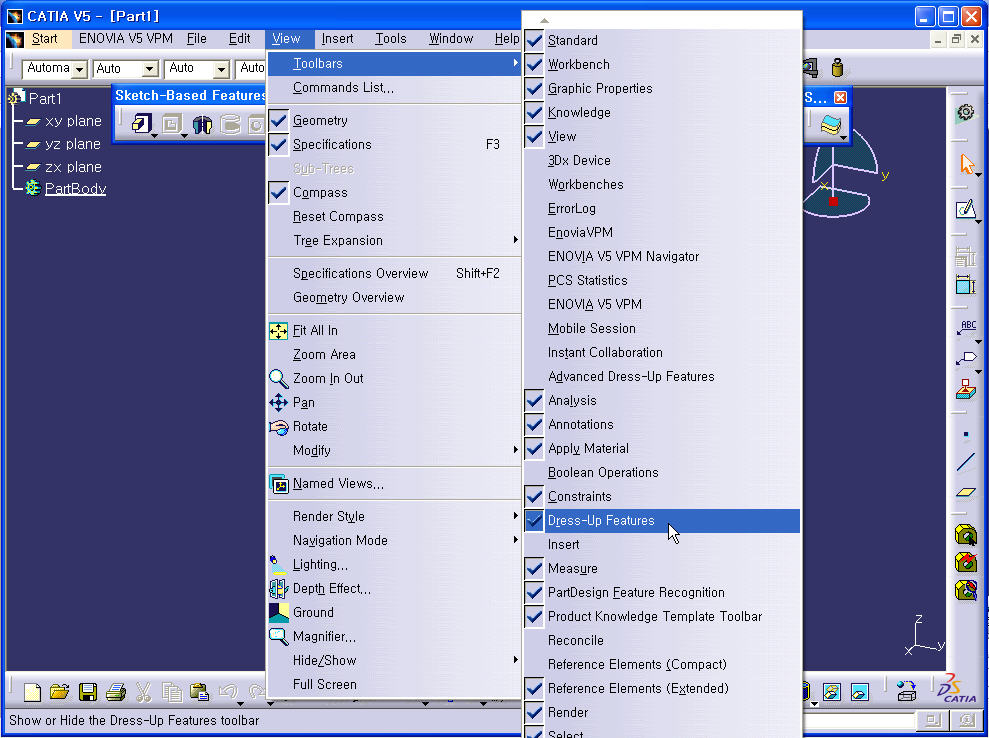Expand the Render Style submenu
The image size is (989, 738).
[x=329, y=517]
